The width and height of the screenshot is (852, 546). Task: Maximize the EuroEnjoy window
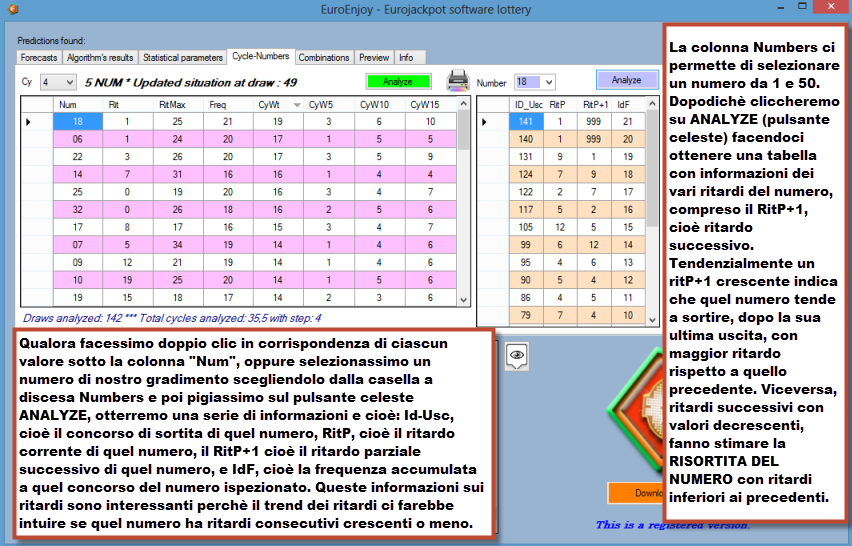click(803, 7)
